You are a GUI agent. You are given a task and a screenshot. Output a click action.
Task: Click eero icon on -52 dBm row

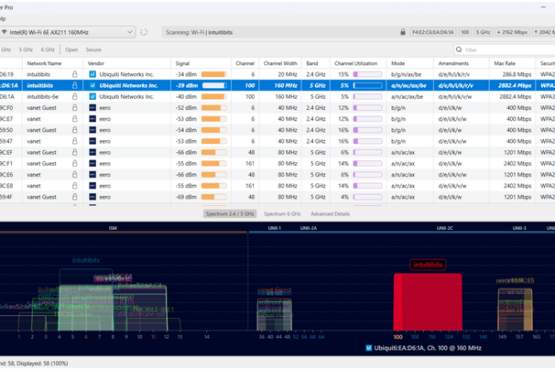click(x=92, y=108)
